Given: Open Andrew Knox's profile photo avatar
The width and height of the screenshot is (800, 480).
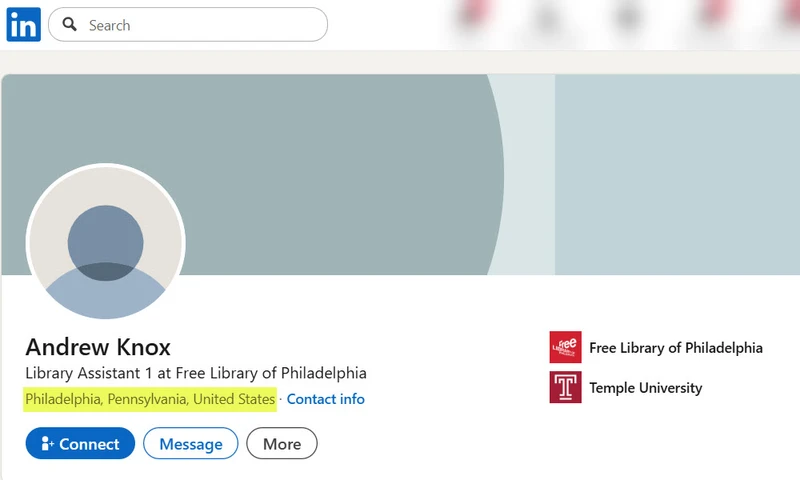Looking at the screenshot, I should click(x=106, y=243).
